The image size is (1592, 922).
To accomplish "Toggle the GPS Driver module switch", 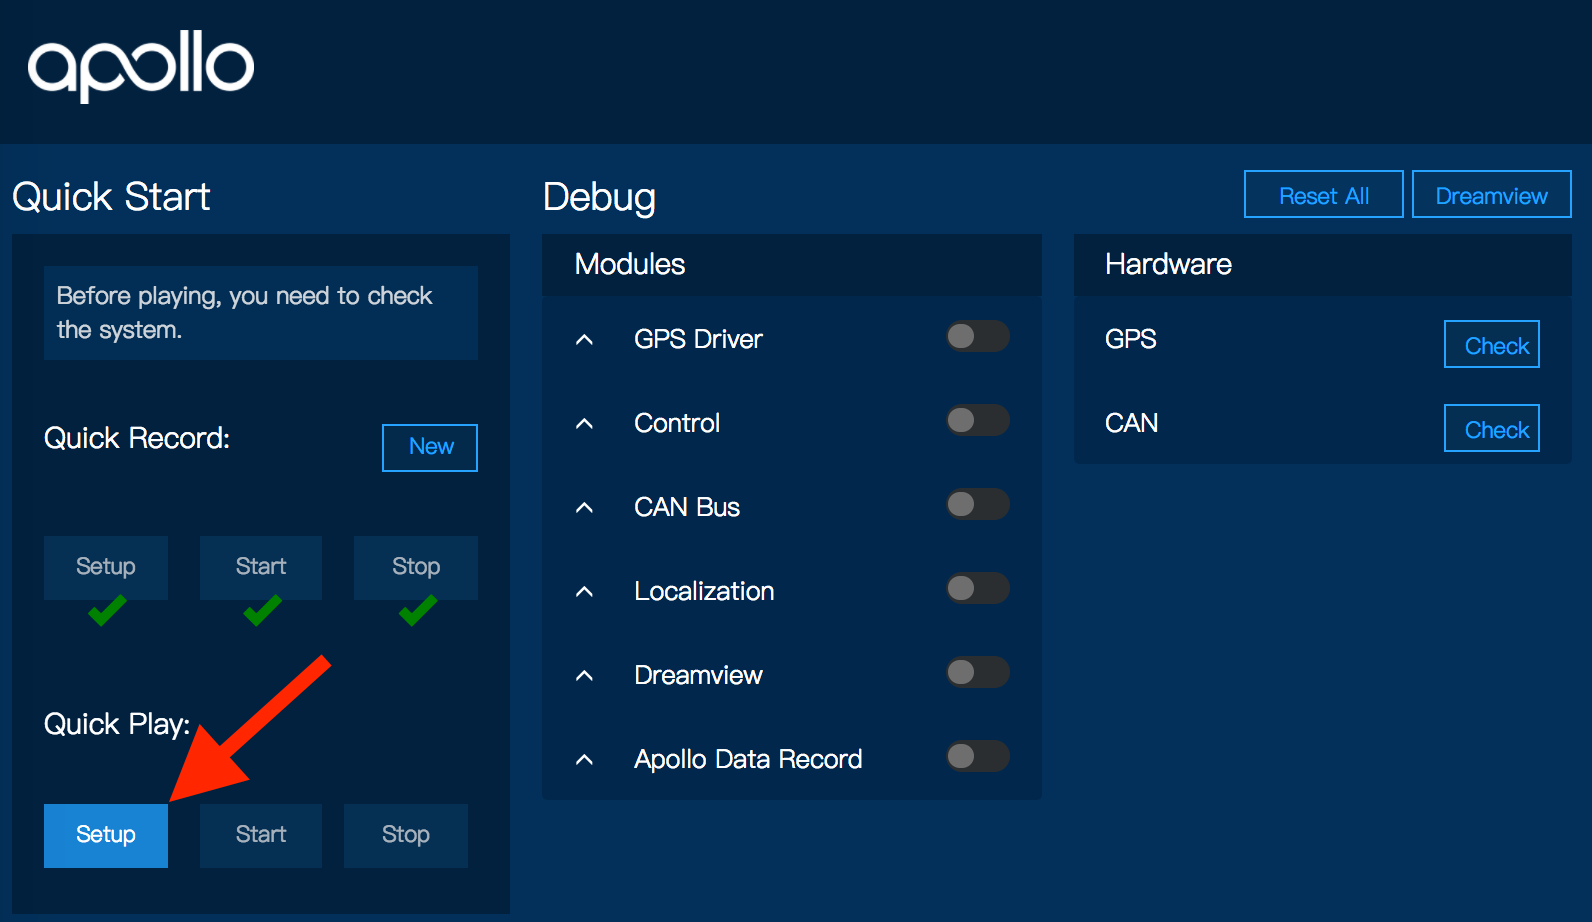I will 977,337.
